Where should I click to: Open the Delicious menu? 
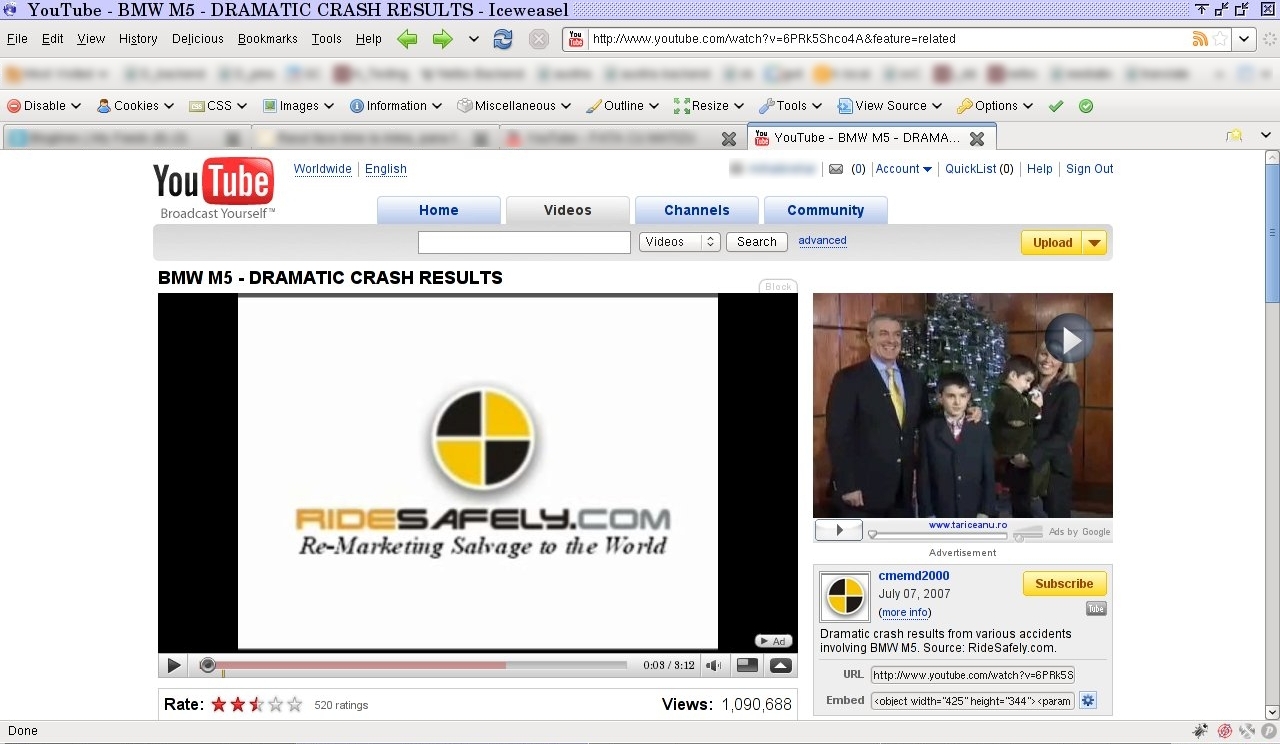[x=198, y=39]
